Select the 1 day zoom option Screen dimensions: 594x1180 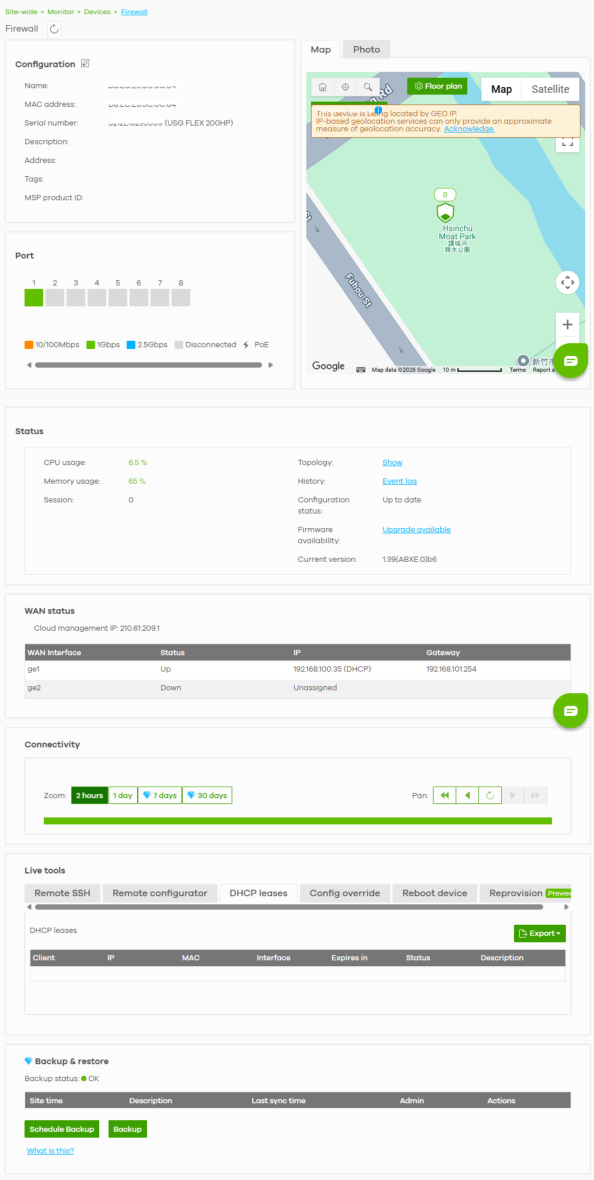coord(123,795)
